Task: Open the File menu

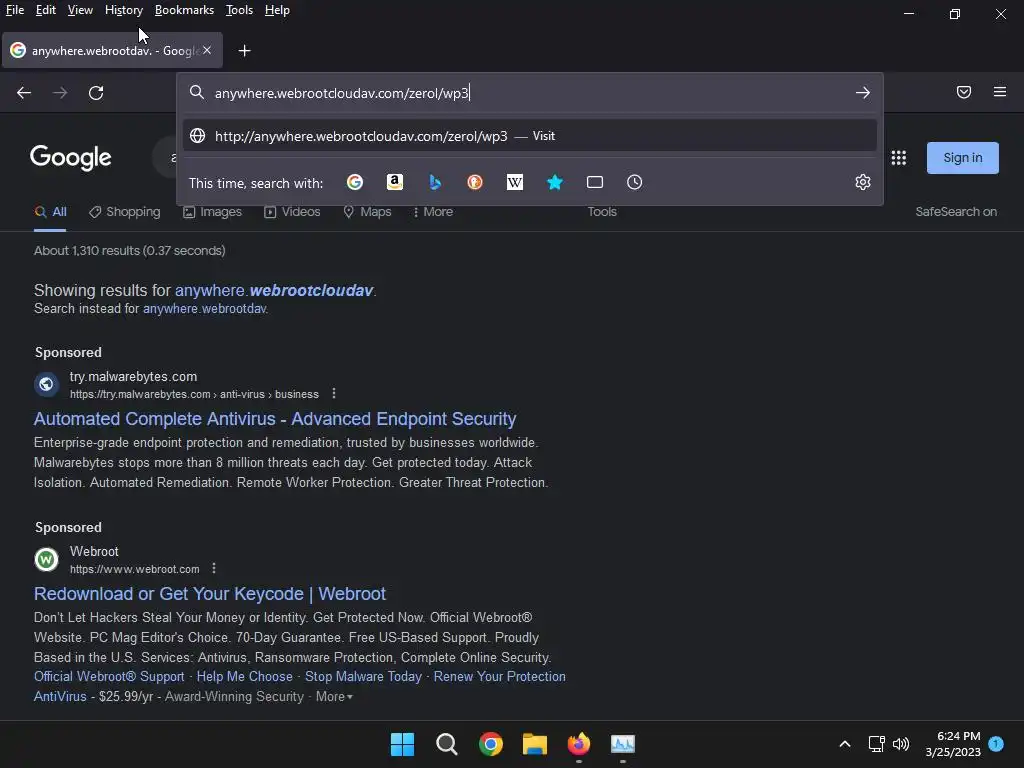Action: tap(15, 10)
